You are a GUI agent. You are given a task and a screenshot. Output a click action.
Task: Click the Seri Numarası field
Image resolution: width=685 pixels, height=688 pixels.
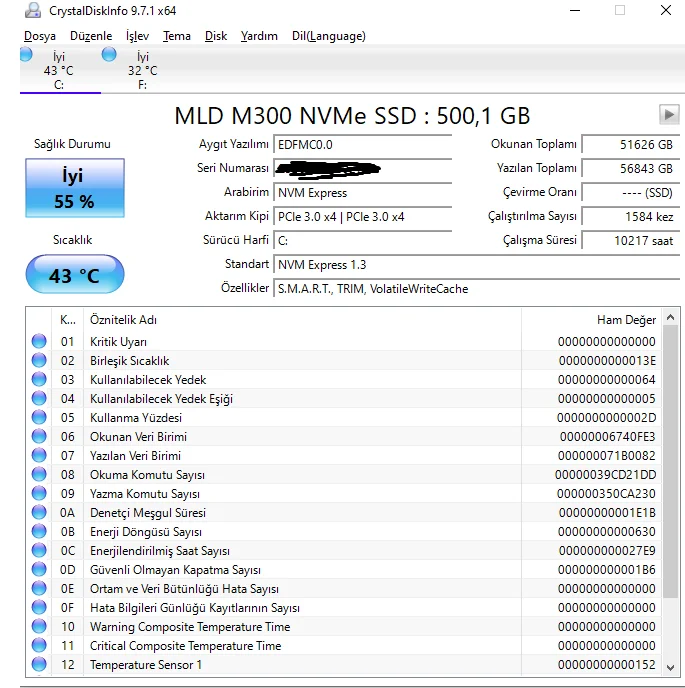pyautogui.click(x=362, y=168)
